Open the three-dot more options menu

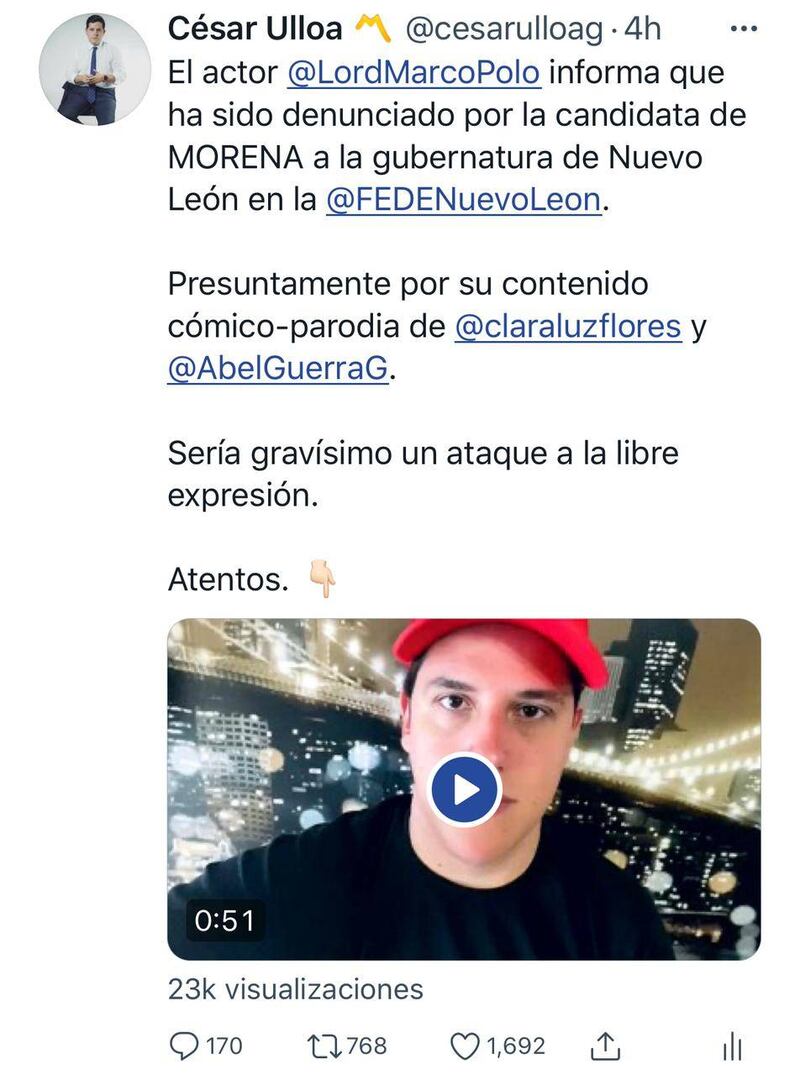(x=744, y=29)
